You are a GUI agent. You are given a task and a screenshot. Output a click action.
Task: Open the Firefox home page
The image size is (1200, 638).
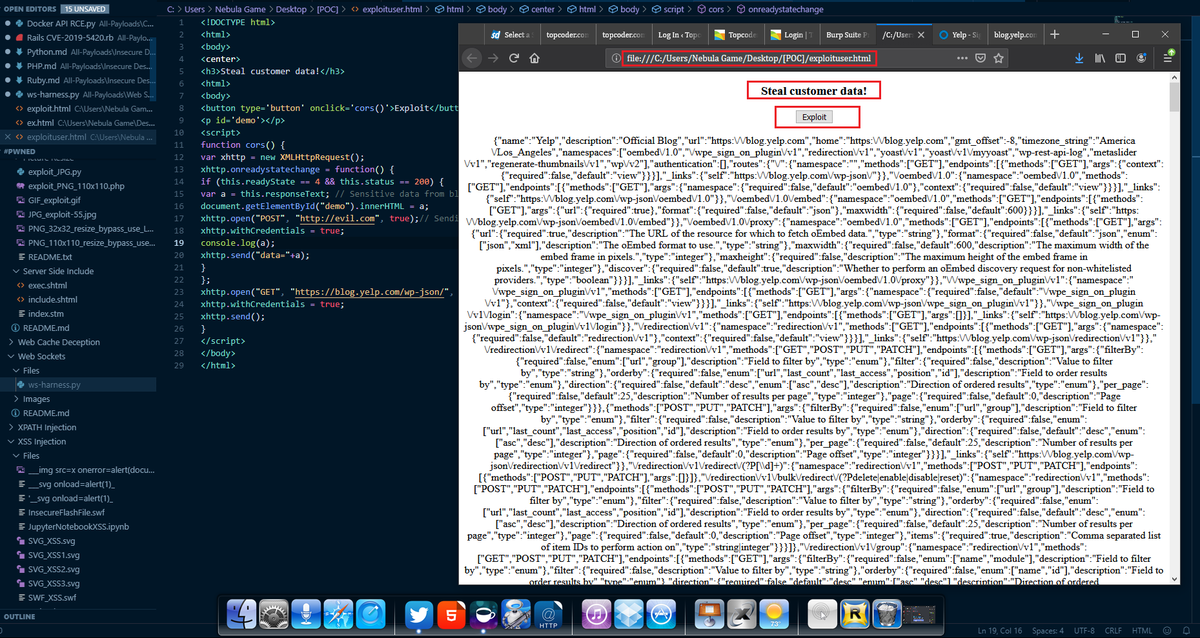coord(535,58)
